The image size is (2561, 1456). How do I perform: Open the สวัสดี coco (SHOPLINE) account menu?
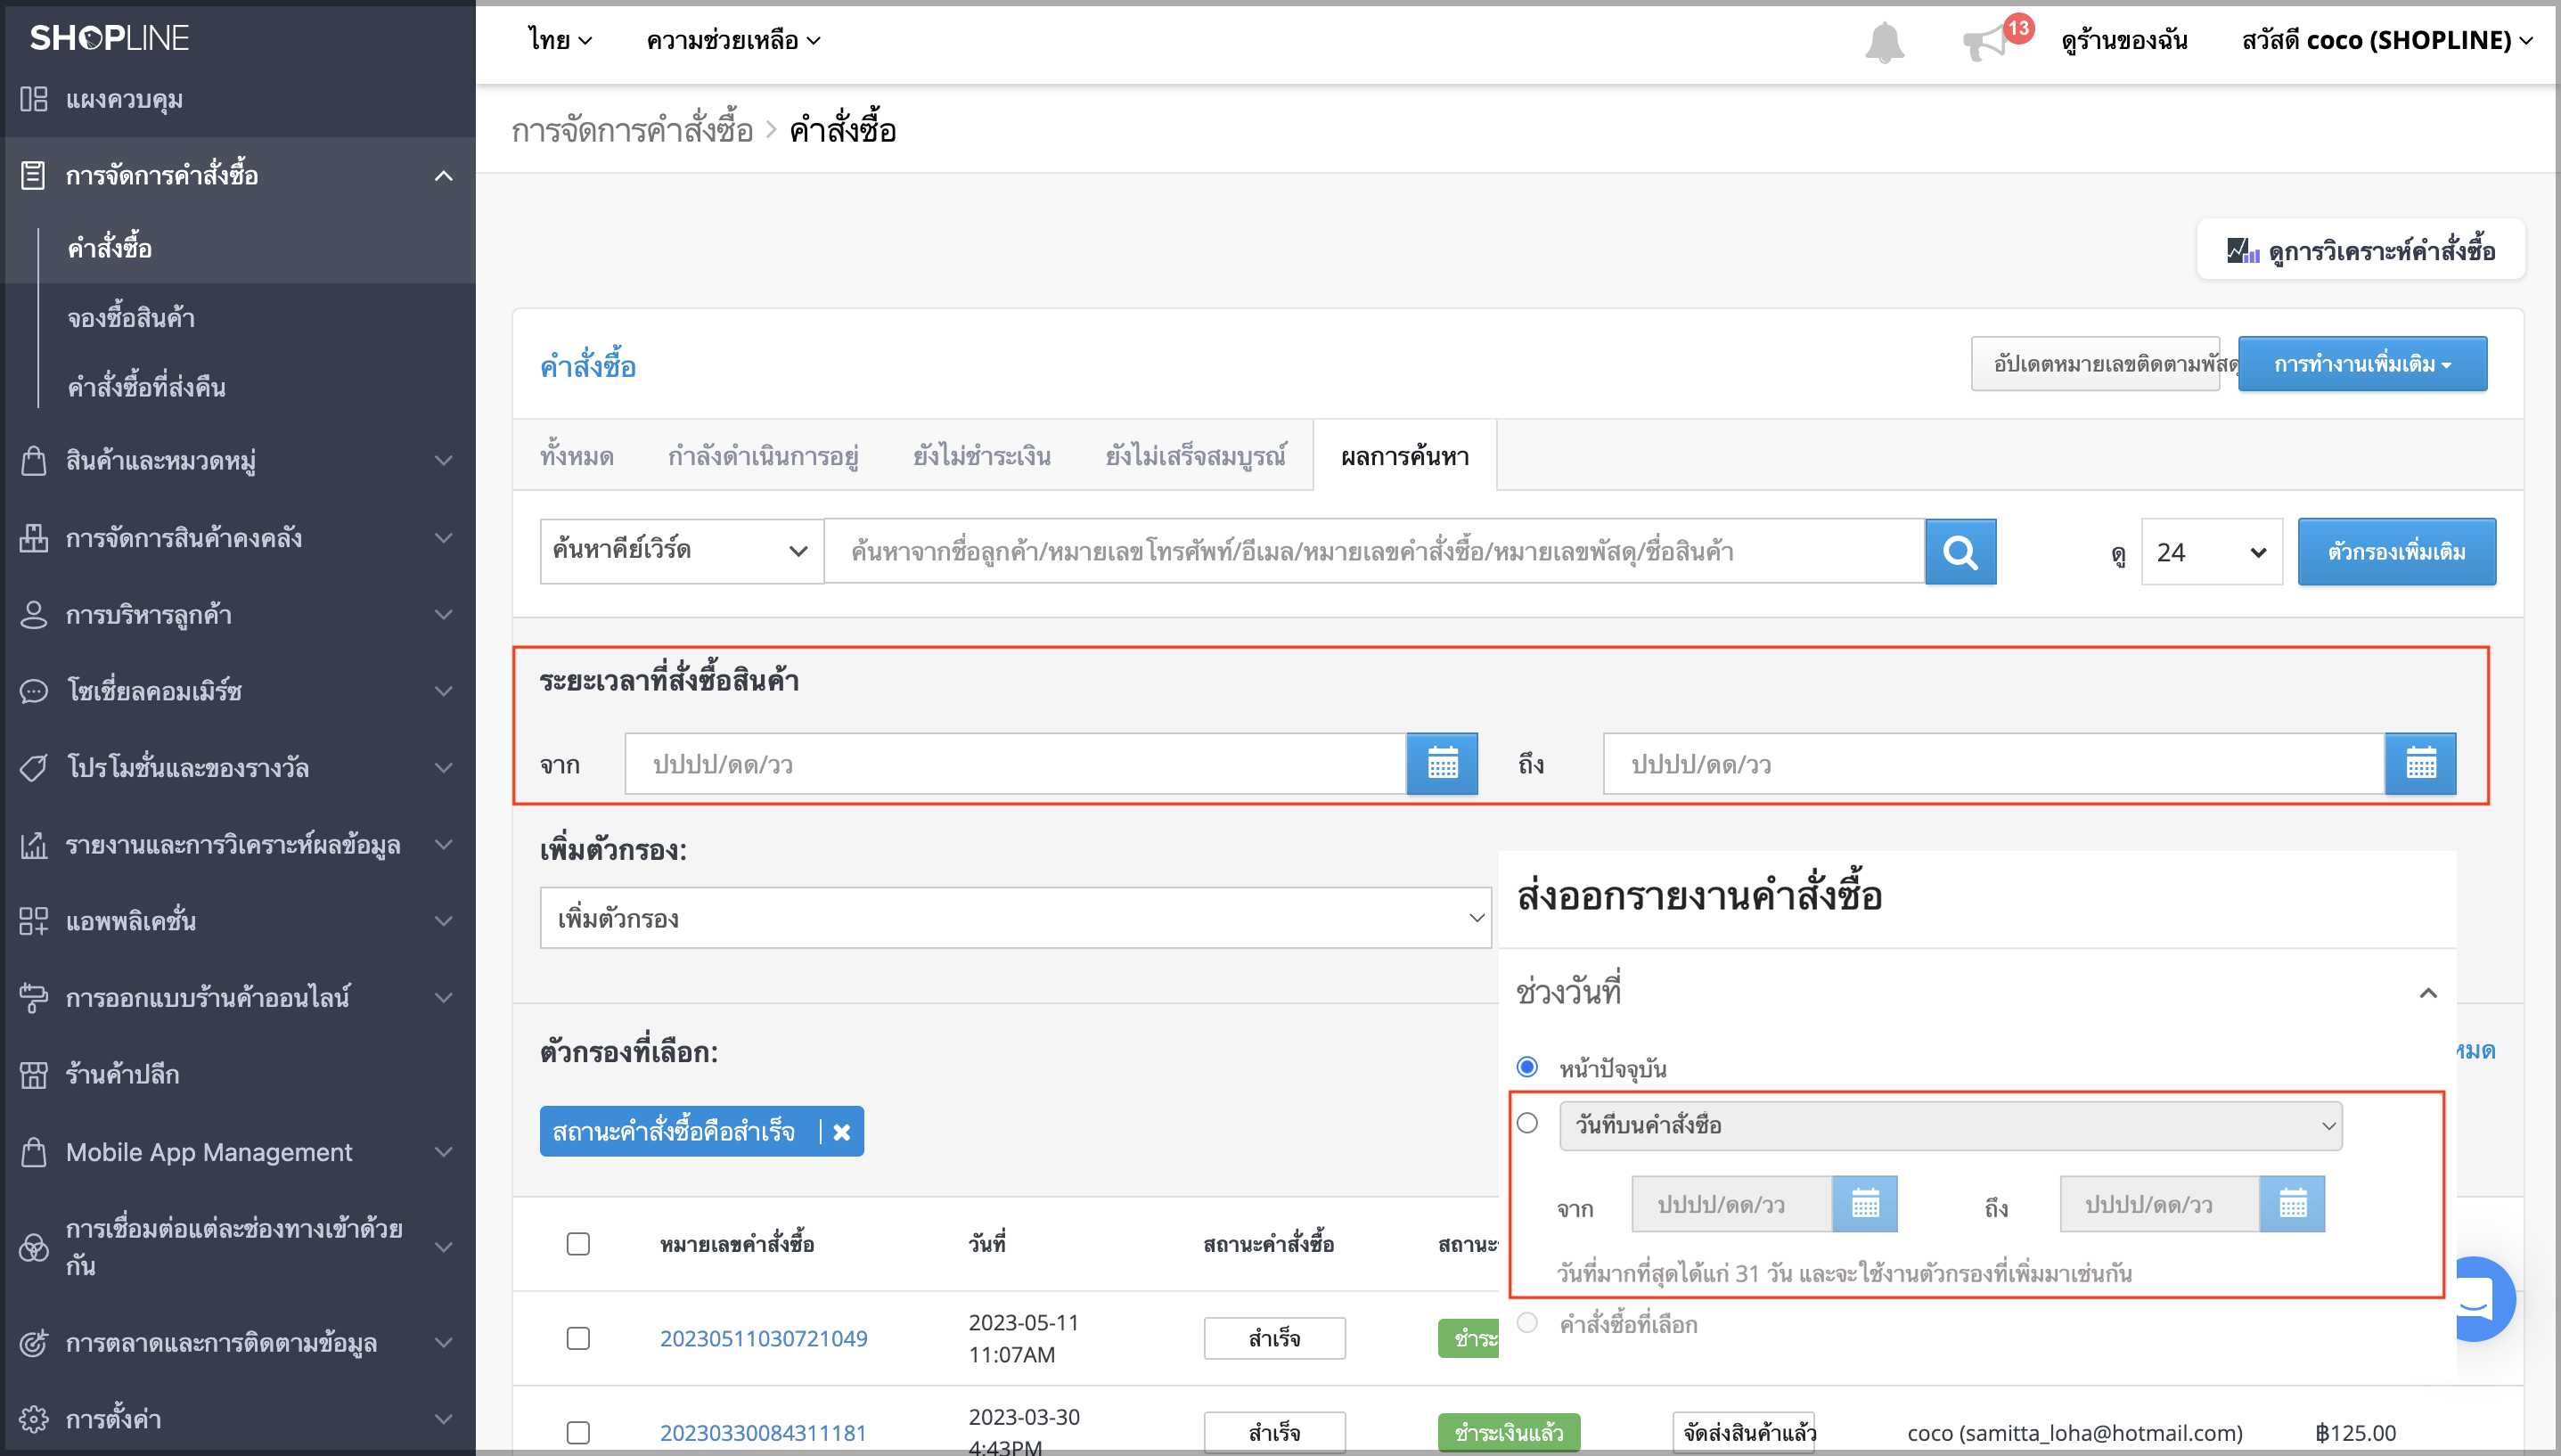(x=2388, y=40)
